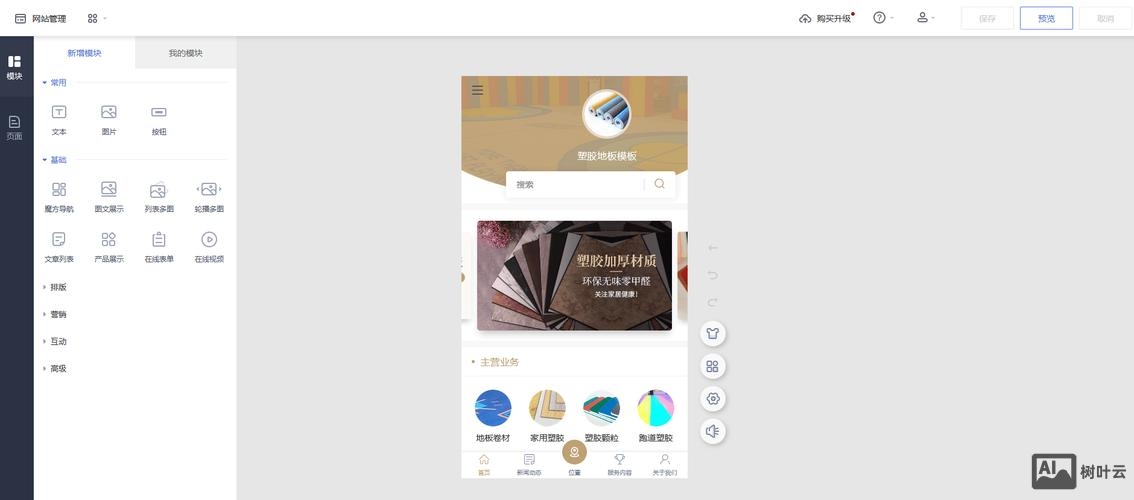Screen dimensions: 1134x500
Task: Open the grid apps dropdown near 网站管理
Action: (96, 18)
